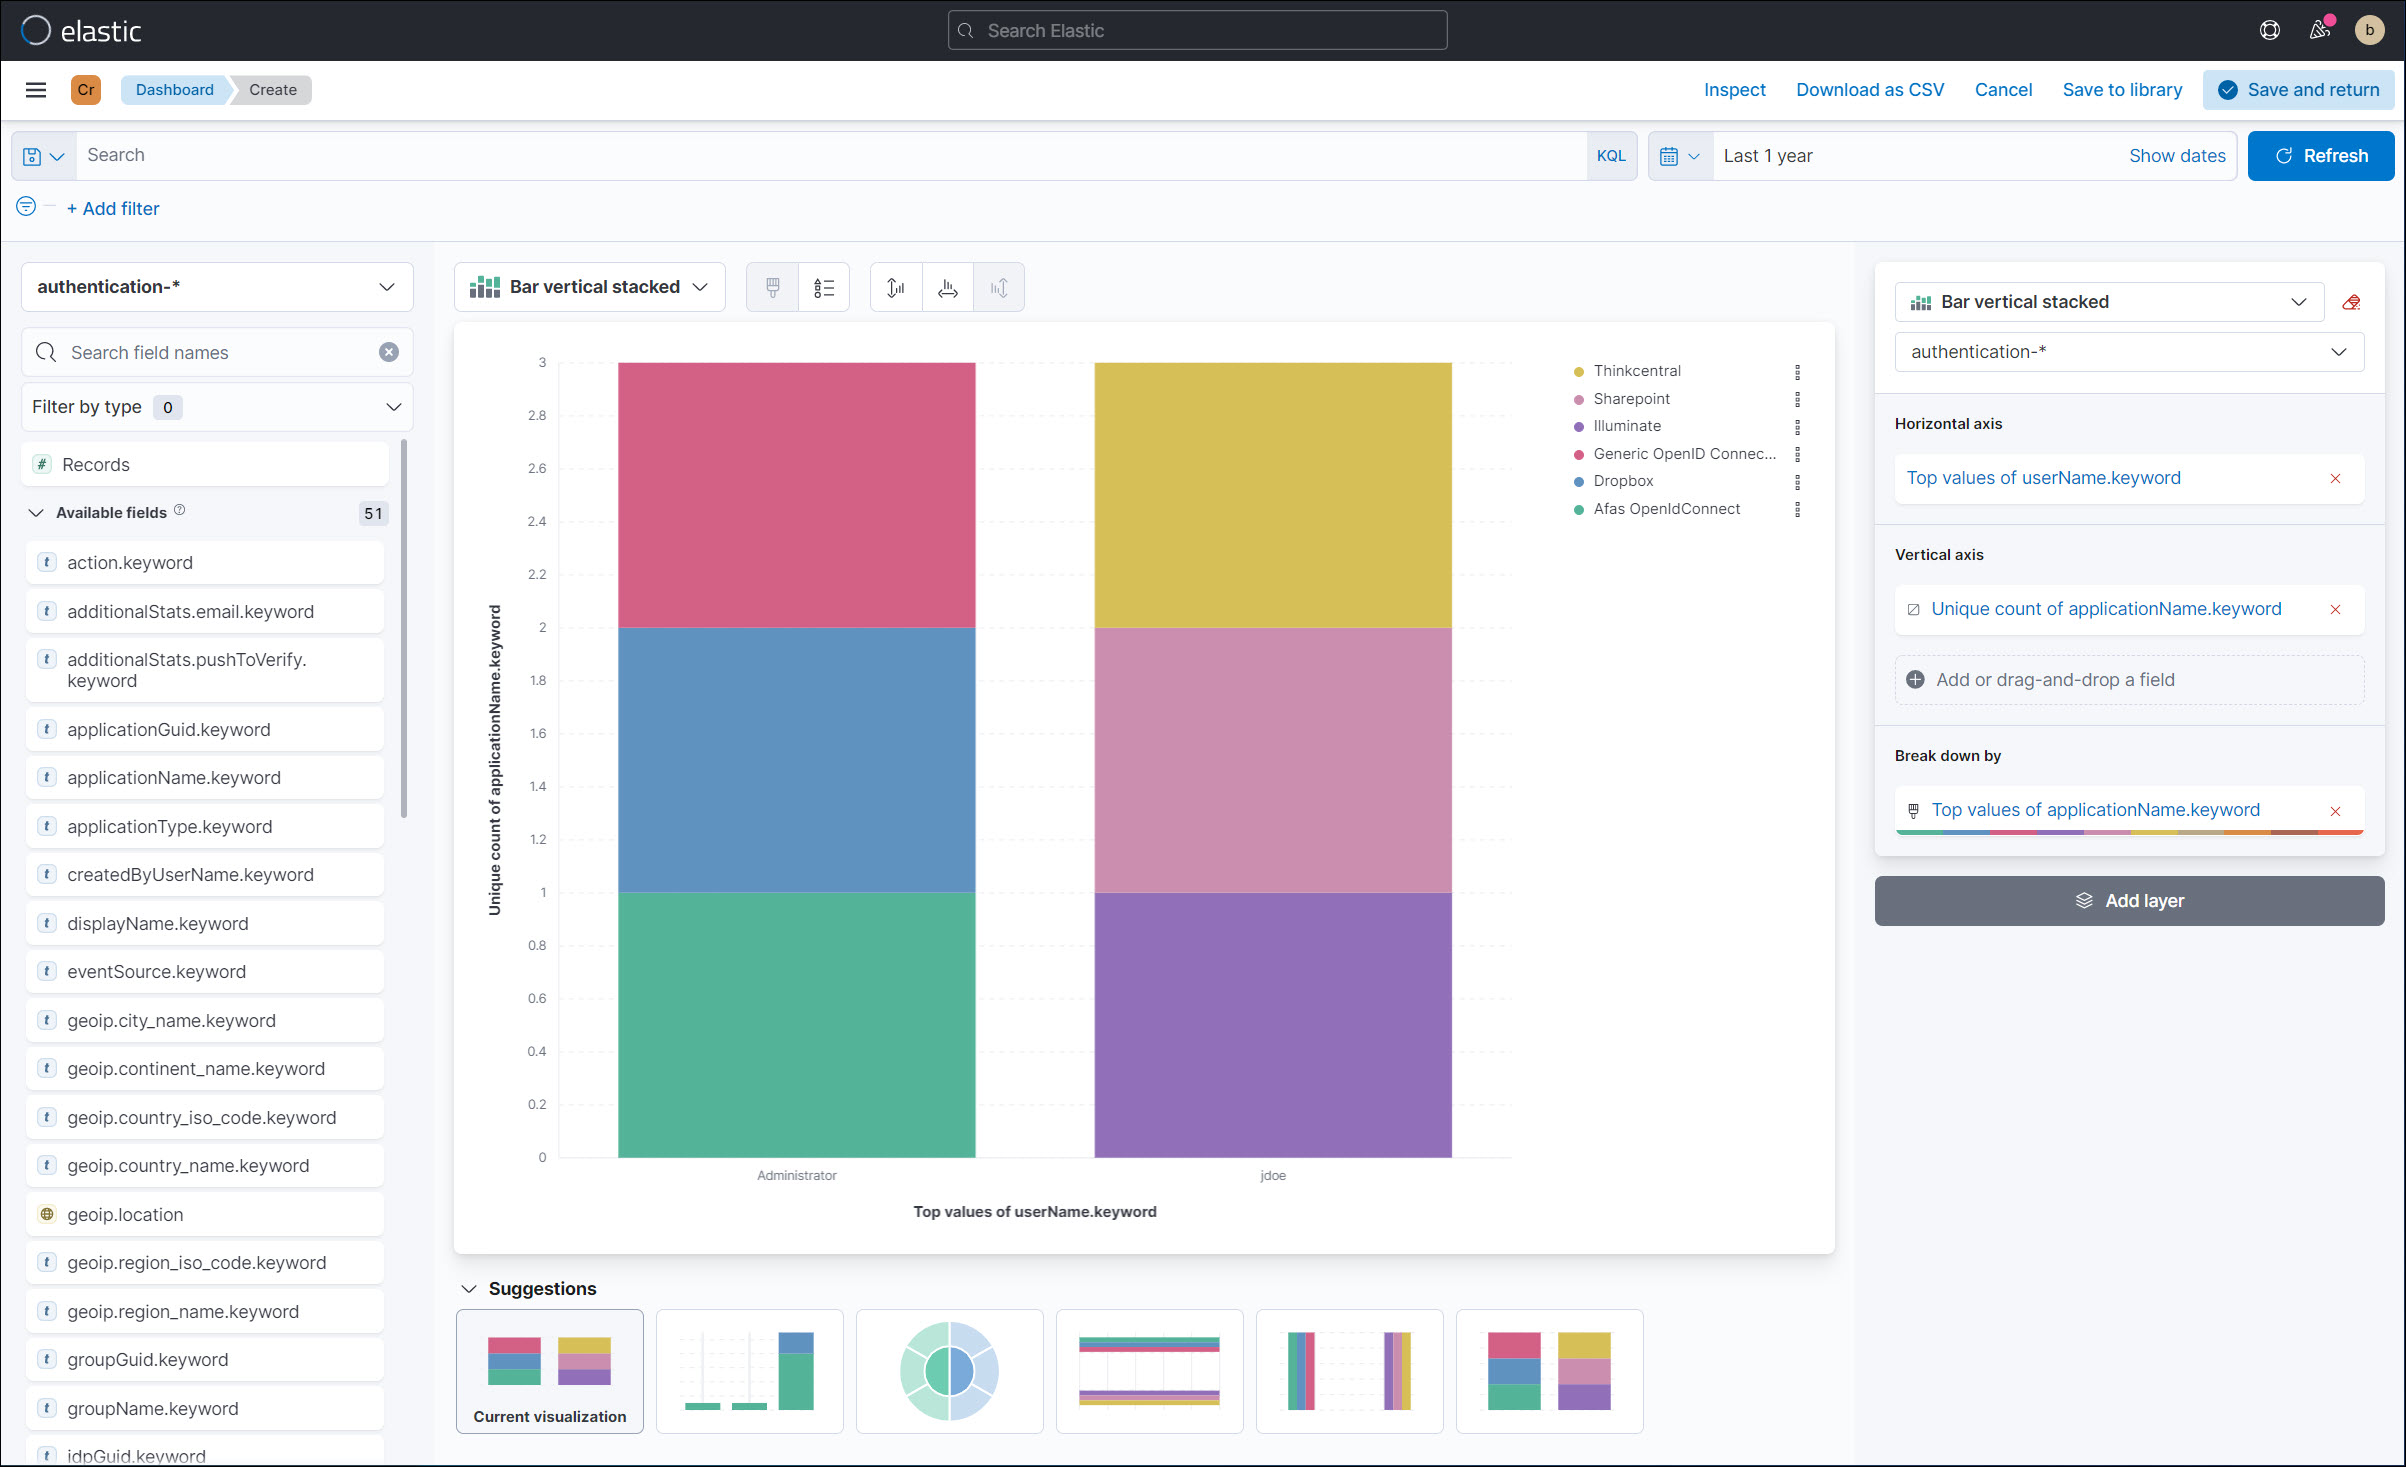Click the Search Elastic input
The width and height of the screenshot is (2406, 1467).
click(x=1197, y=31)
